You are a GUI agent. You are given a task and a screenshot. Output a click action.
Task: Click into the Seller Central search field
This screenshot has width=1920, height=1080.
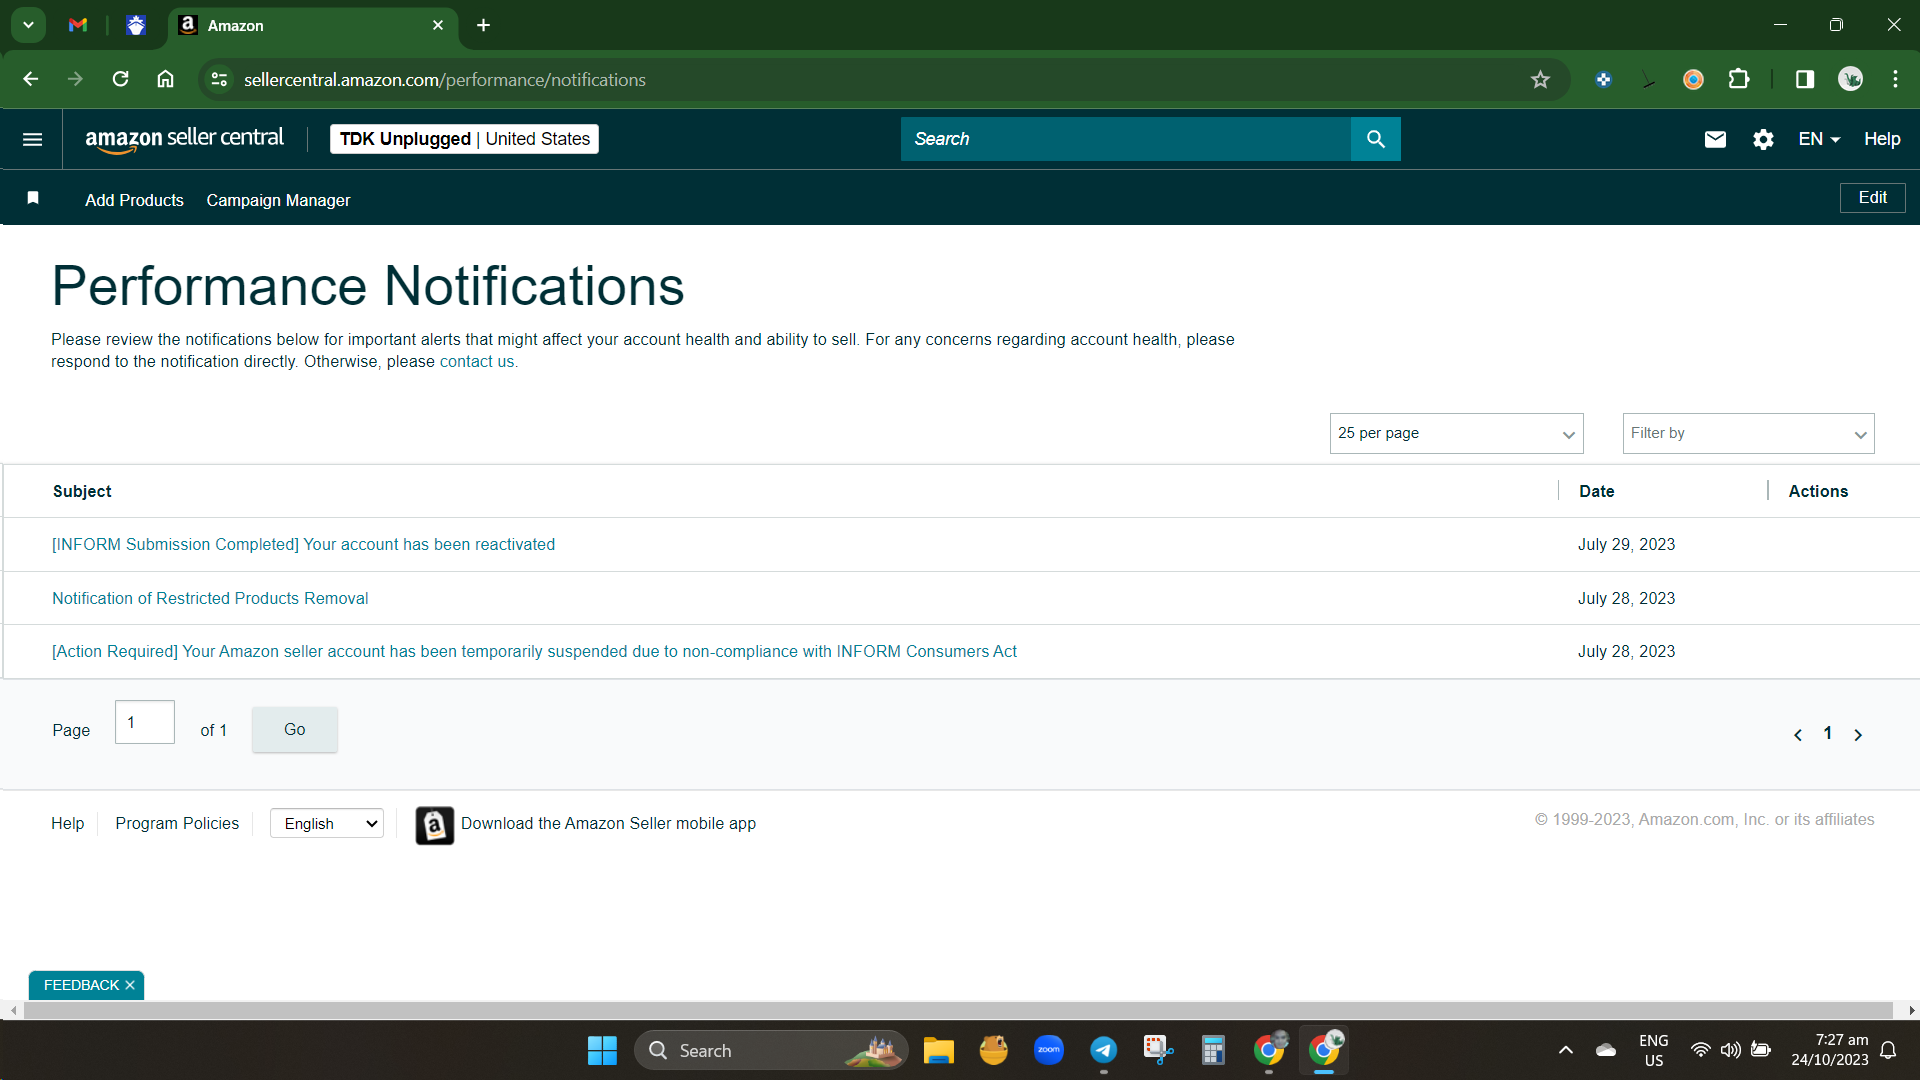tap(1125, 139)
